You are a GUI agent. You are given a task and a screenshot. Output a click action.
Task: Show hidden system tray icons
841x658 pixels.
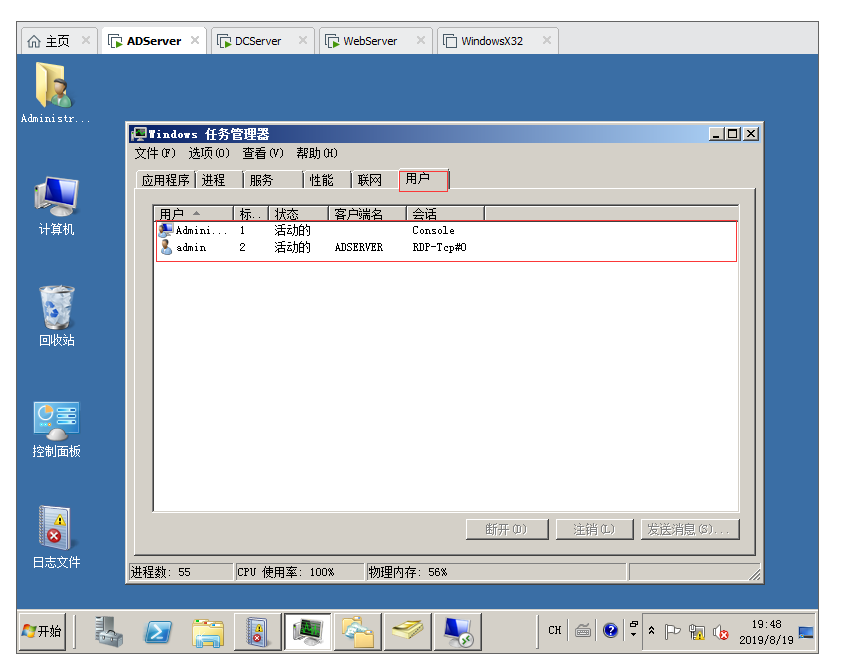tap(652, 631)
